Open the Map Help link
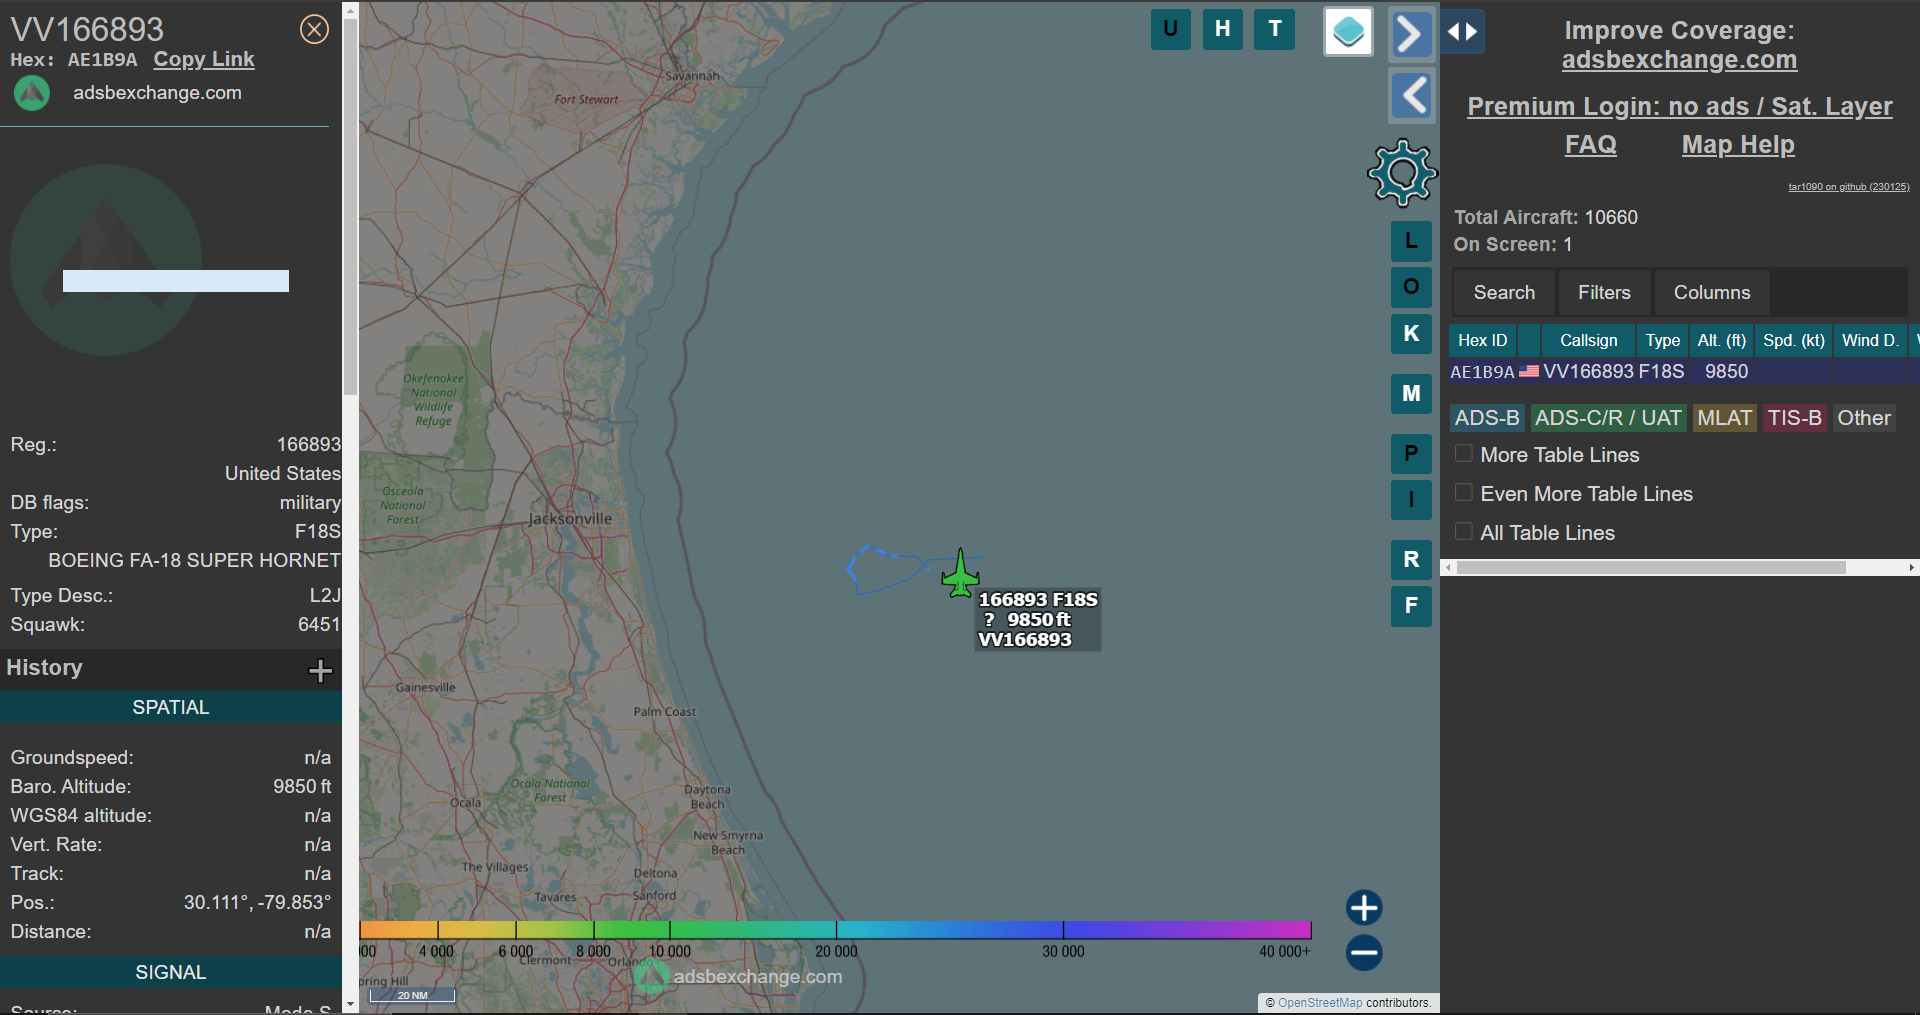This screenshot has width=1920, height=1015. (1738, 145)
